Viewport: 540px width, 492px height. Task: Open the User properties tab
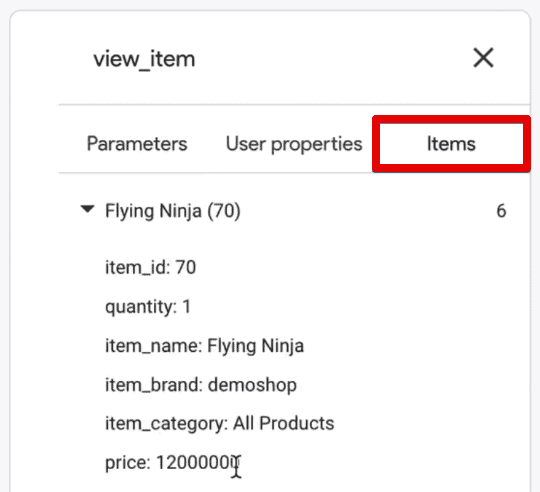tap(294, 144)
